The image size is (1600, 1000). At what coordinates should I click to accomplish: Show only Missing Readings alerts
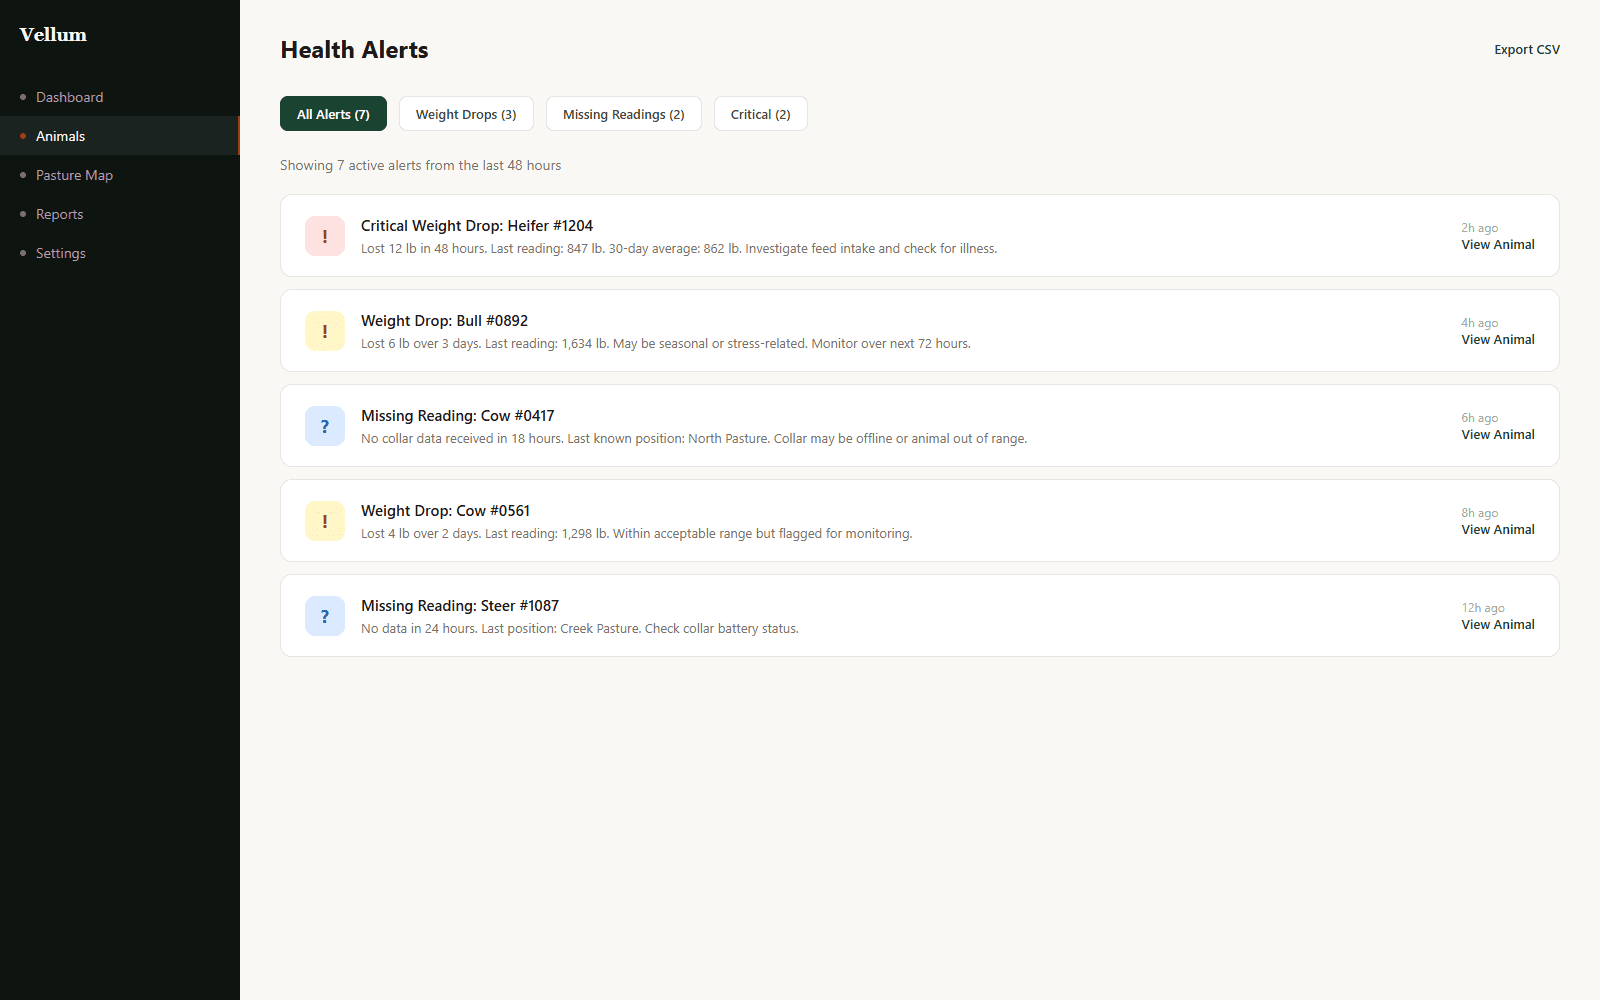(x=623, y=113)
